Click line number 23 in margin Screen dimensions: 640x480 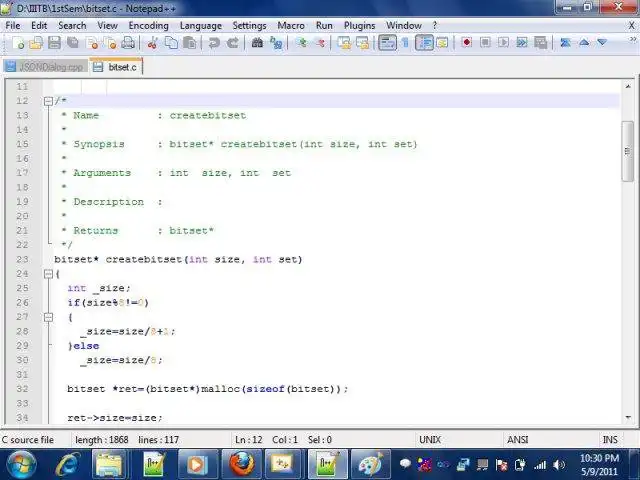(22, 259)
